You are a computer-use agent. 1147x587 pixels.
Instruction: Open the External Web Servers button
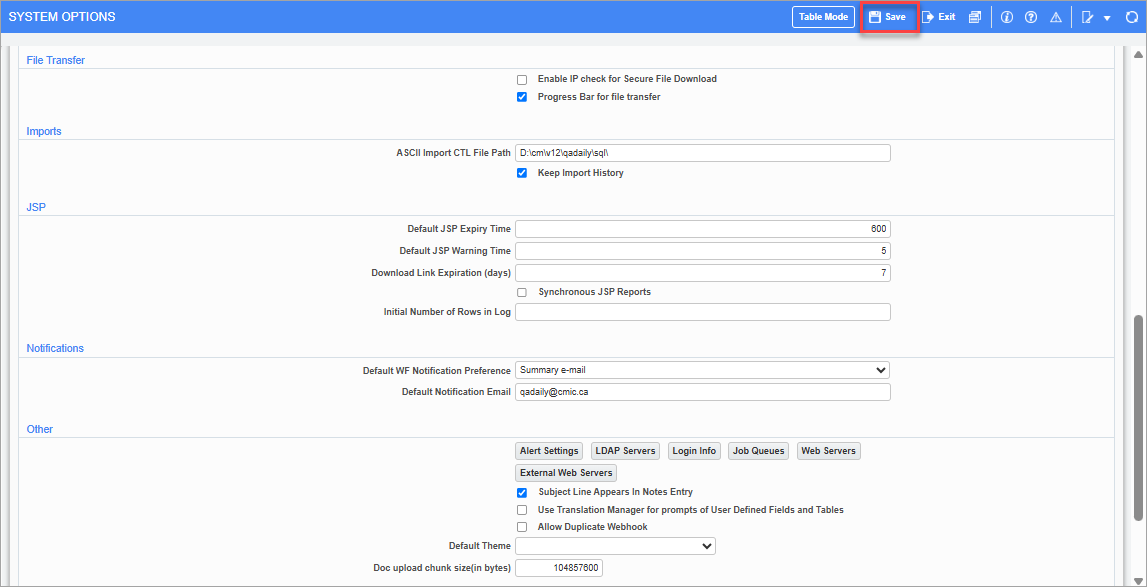coord(565,472)
